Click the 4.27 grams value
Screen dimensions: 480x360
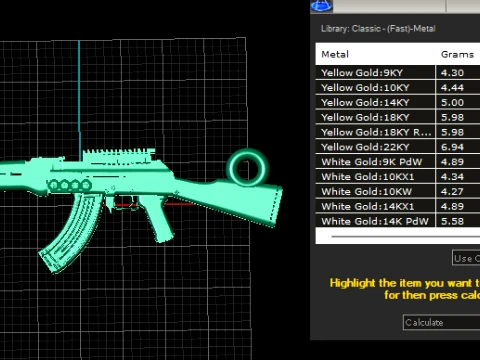tap(452, 191)
